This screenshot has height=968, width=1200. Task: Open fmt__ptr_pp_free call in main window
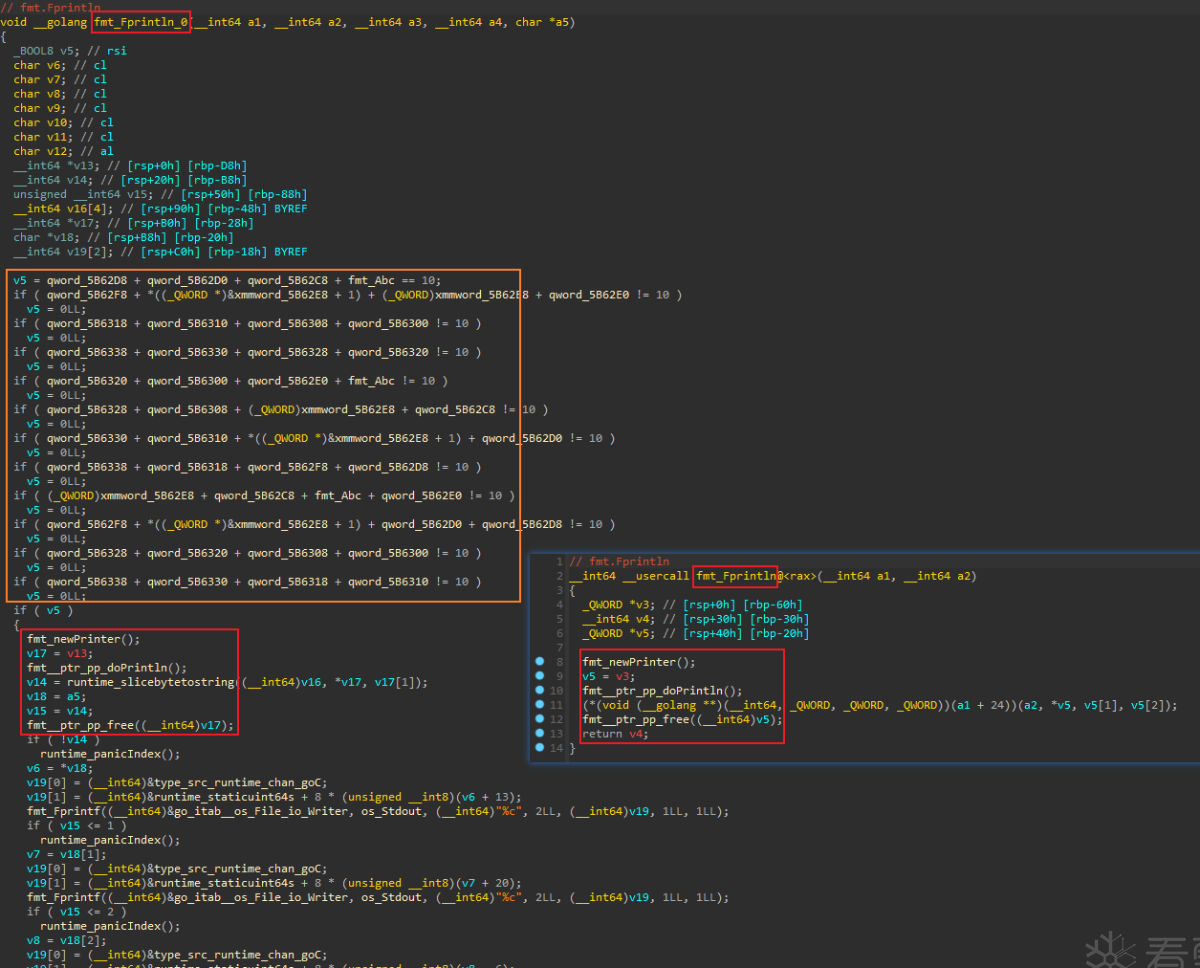[x=130, y=725]
